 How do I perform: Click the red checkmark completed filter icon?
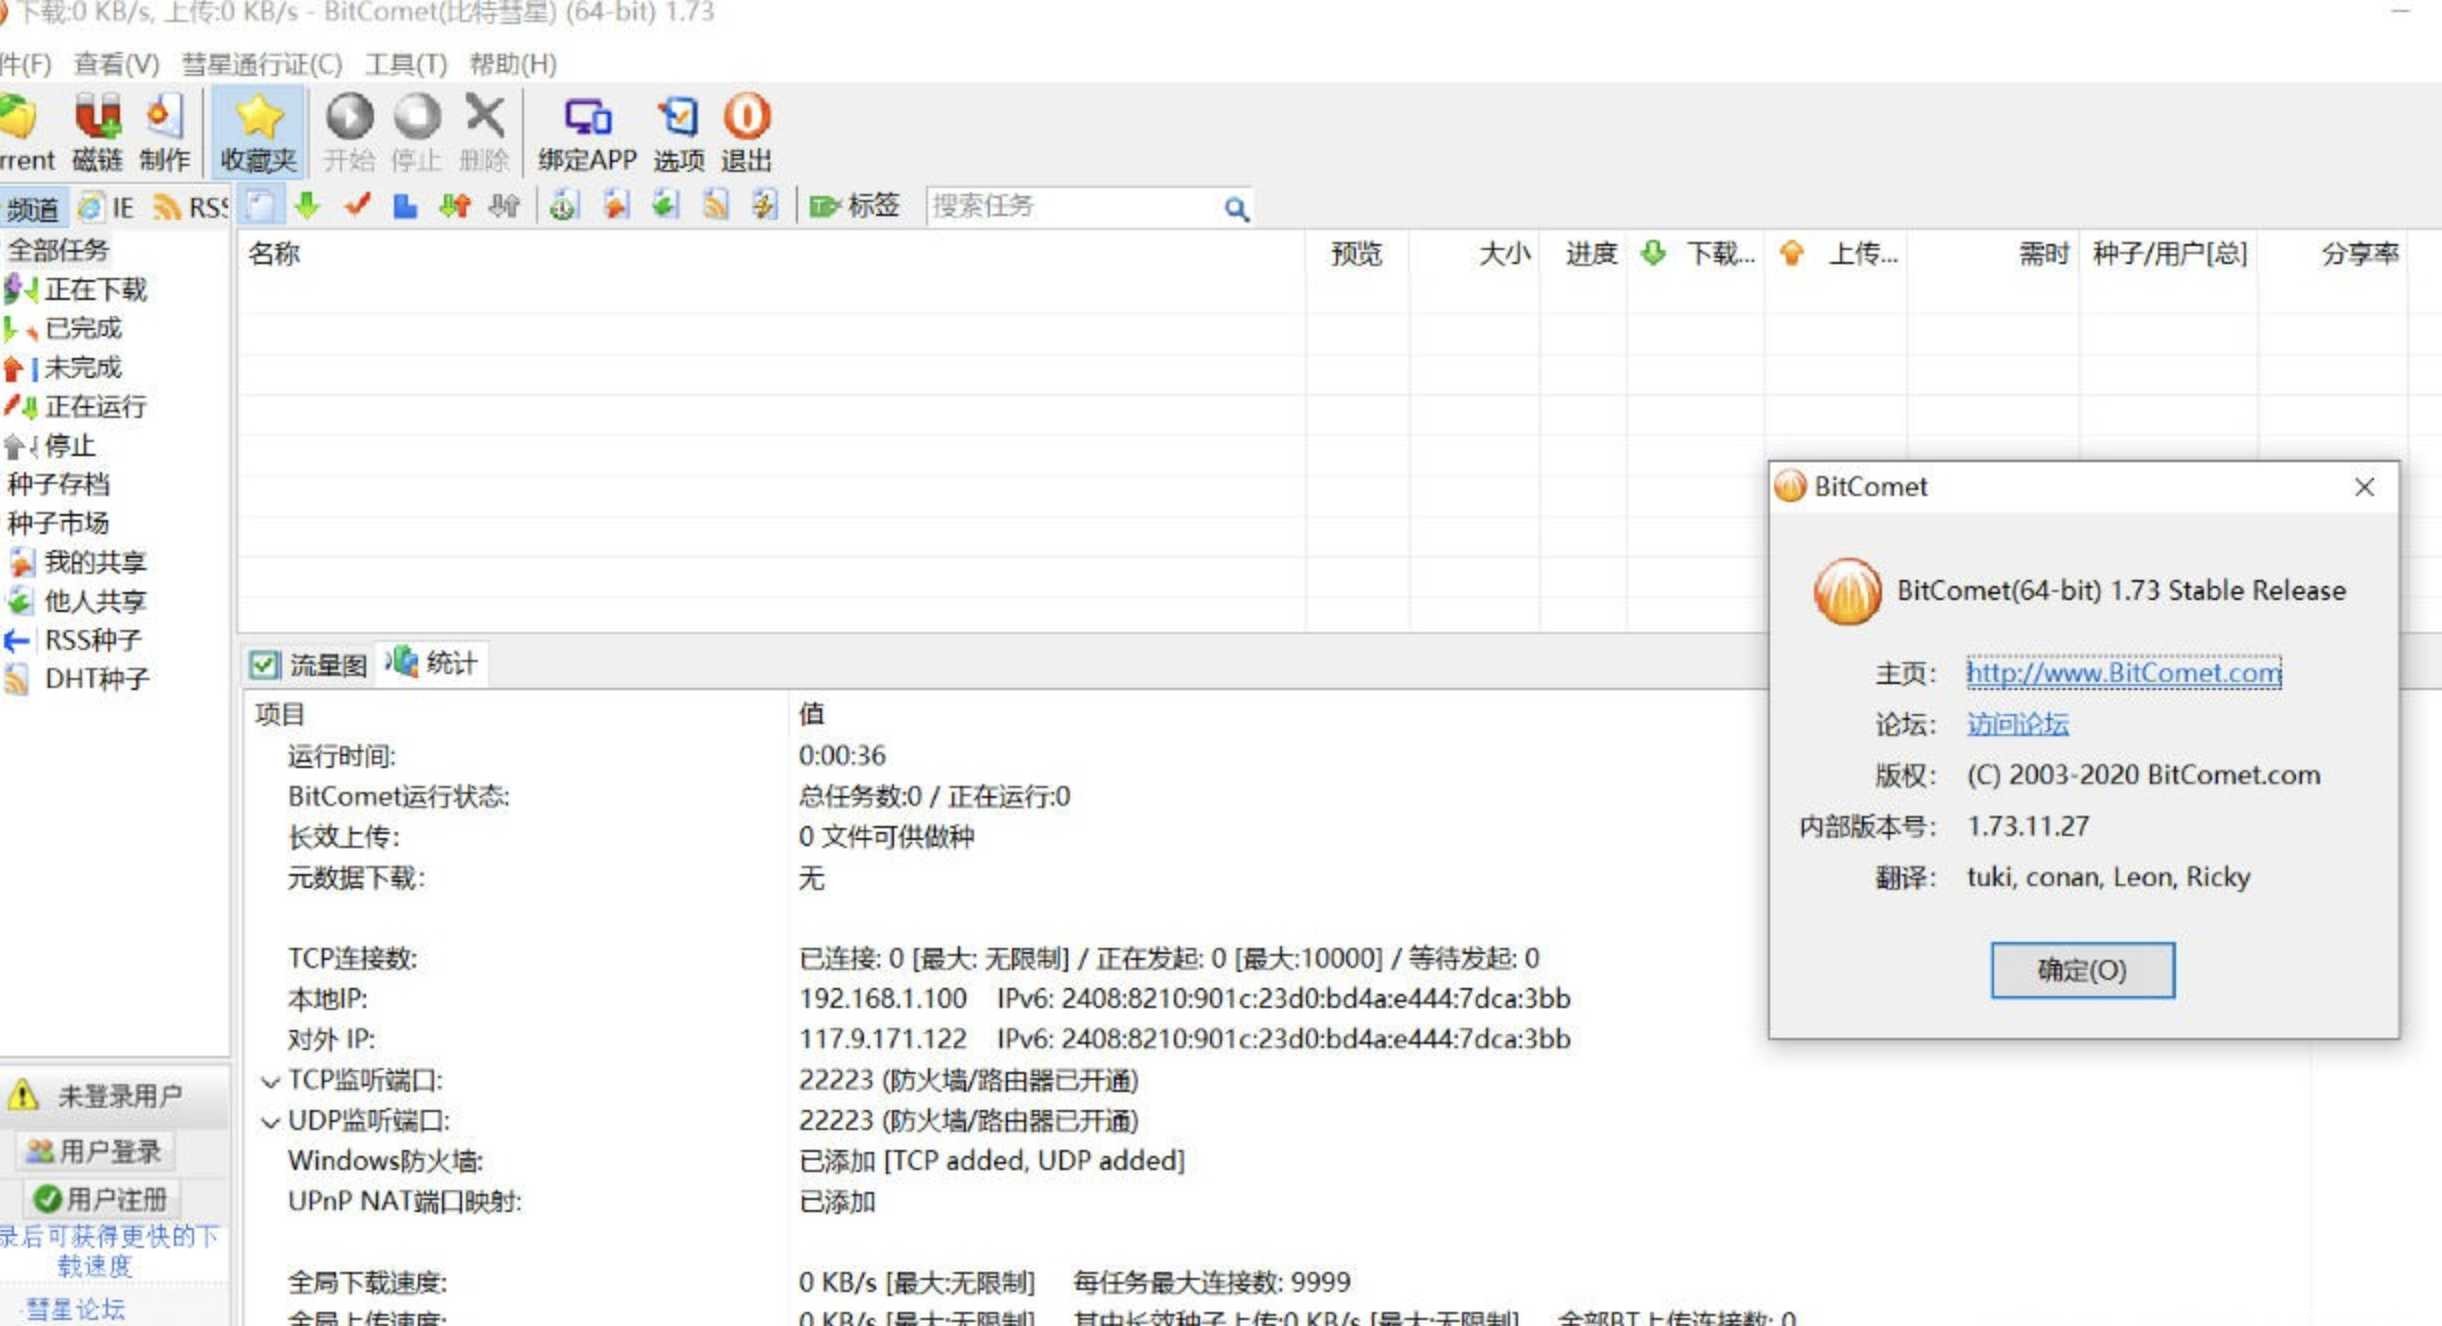click(357, 206)
